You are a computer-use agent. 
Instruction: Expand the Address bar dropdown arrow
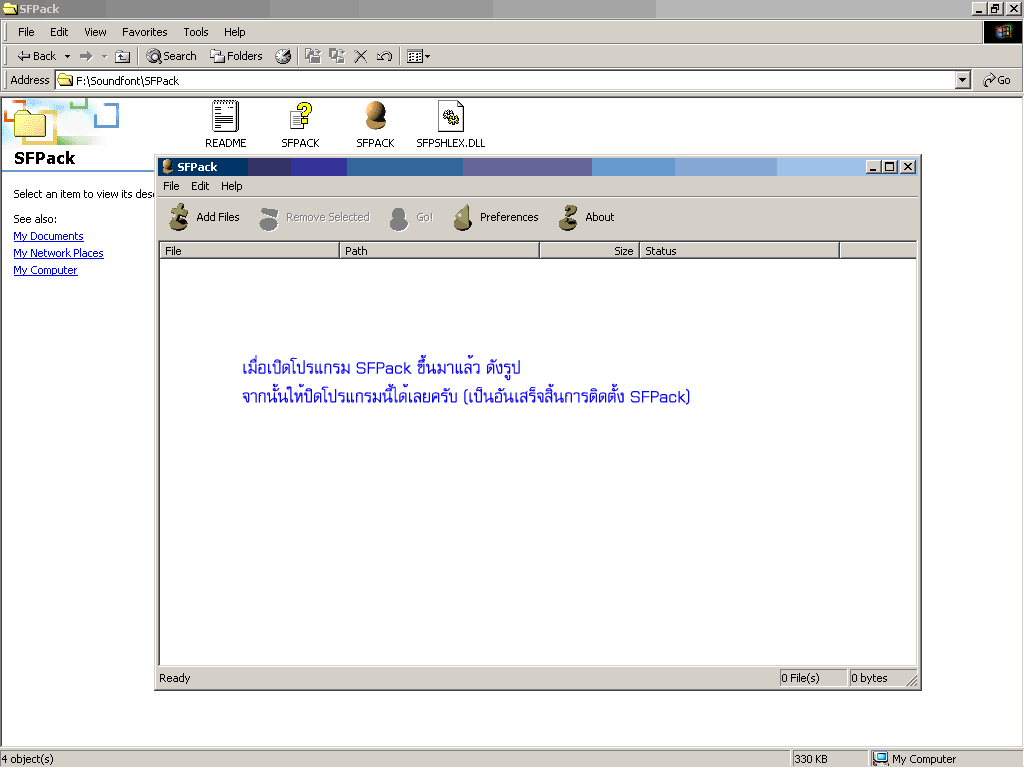tap(963, 80)
